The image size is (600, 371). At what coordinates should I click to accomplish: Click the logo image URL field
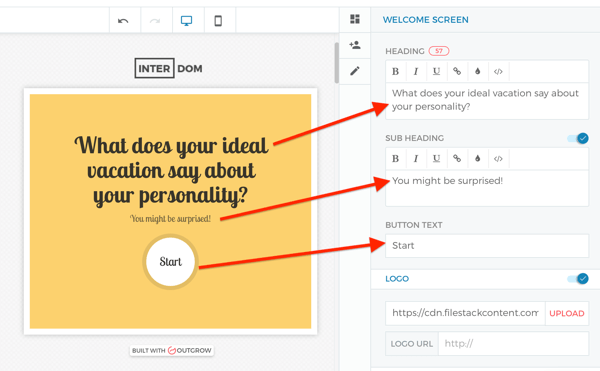[x=465, y=313]
